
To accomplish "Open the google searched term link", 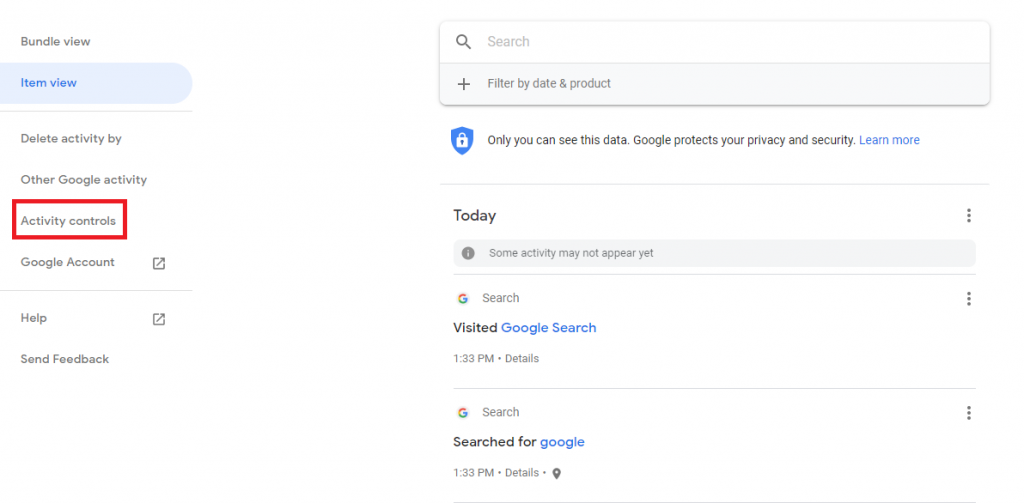I will (x=562, y=442).
